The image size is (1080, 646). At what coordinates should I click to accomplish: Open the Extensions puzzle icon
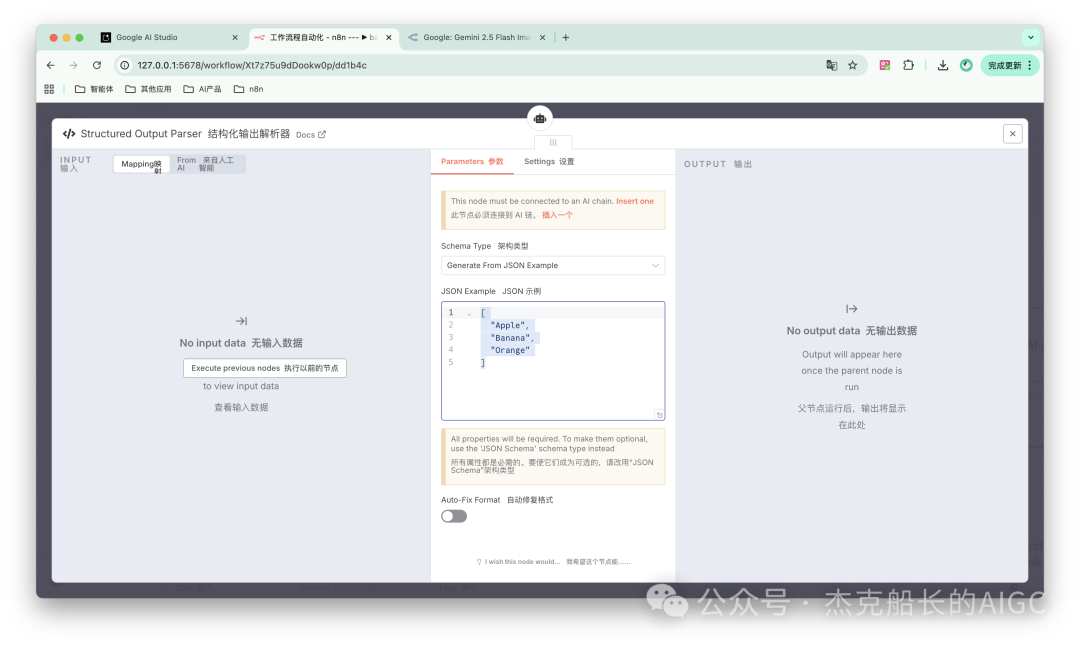908,65
